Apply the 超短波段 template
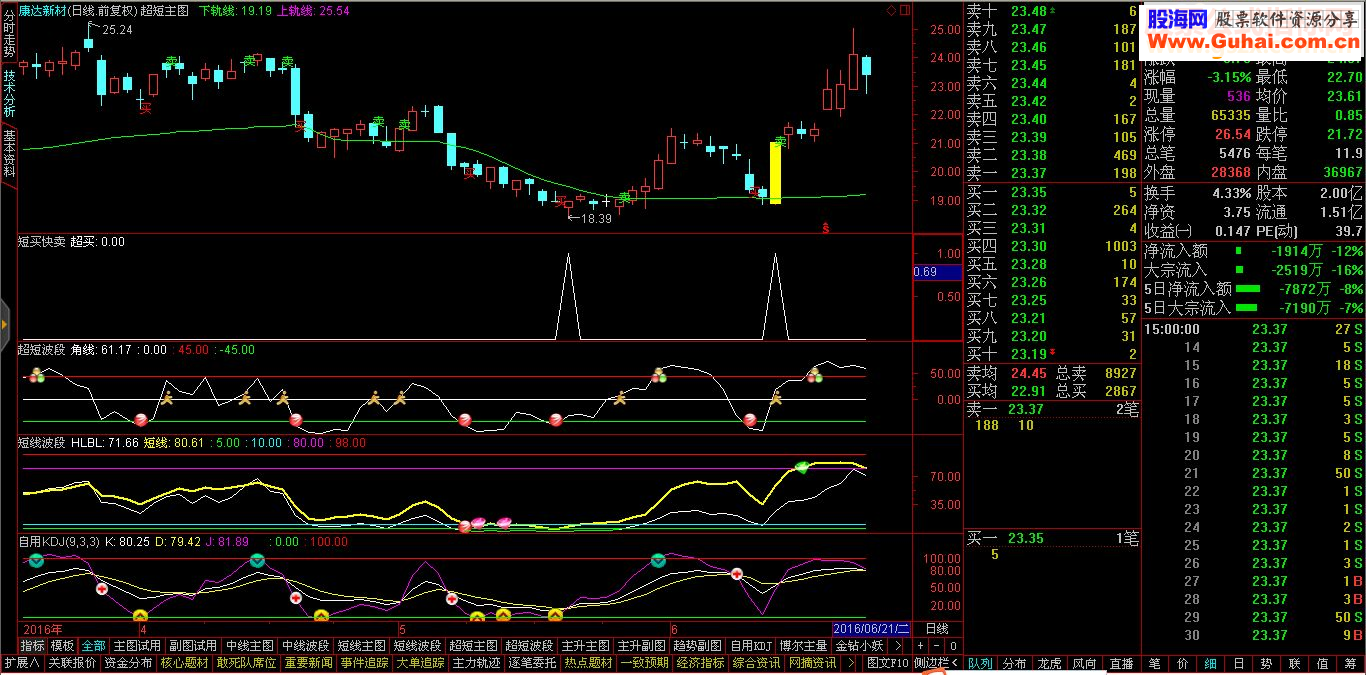 pyautogui.click(x=528, y=645)
